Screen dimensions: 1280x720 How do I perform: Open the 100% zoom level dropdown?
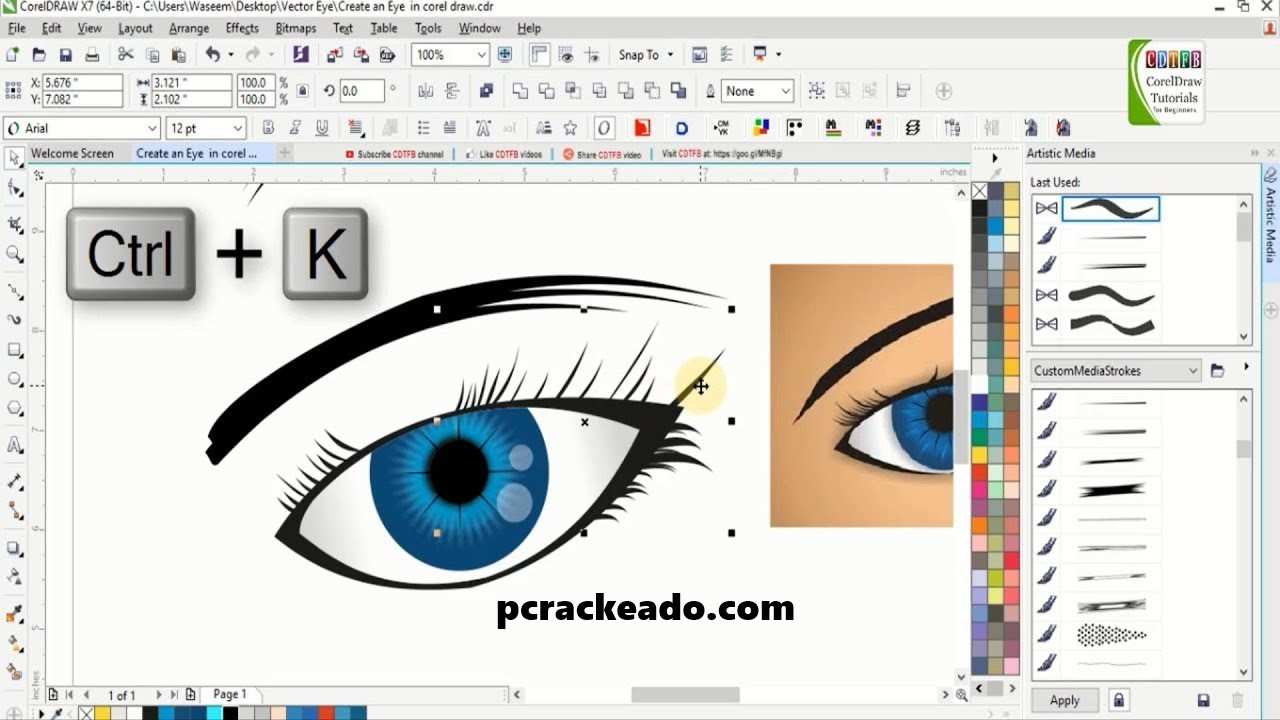(x=479, y=55)
